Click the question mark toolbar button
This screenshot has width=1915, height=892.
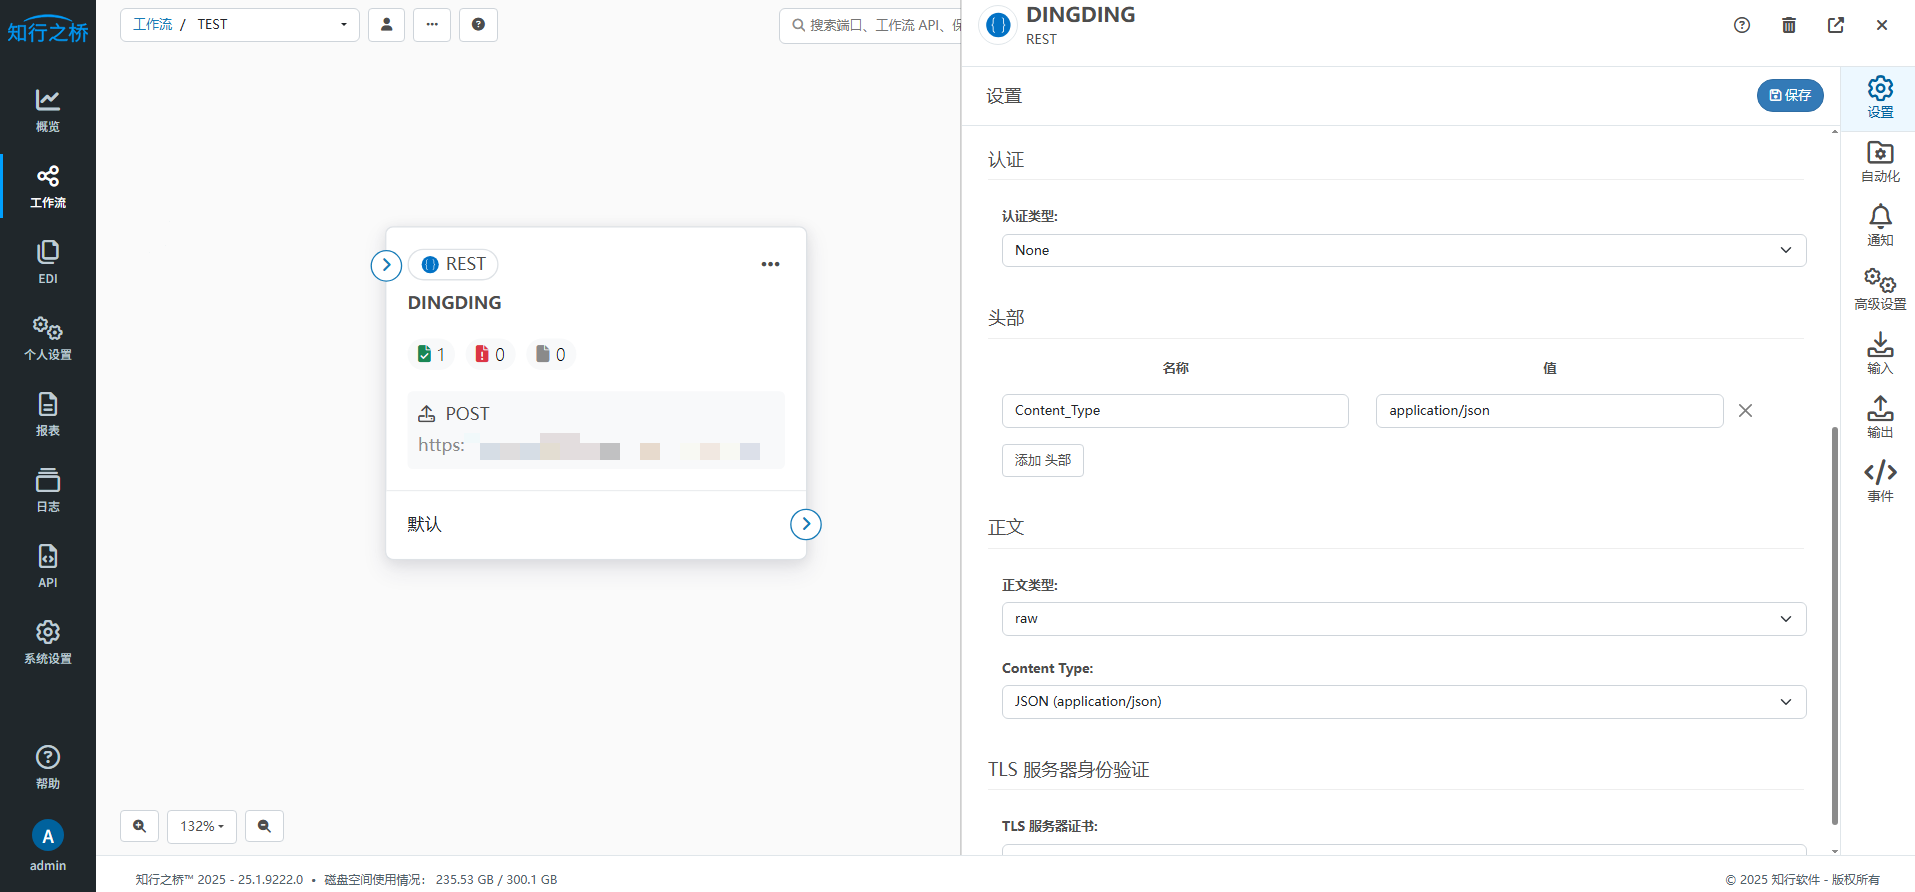(478, 25)
